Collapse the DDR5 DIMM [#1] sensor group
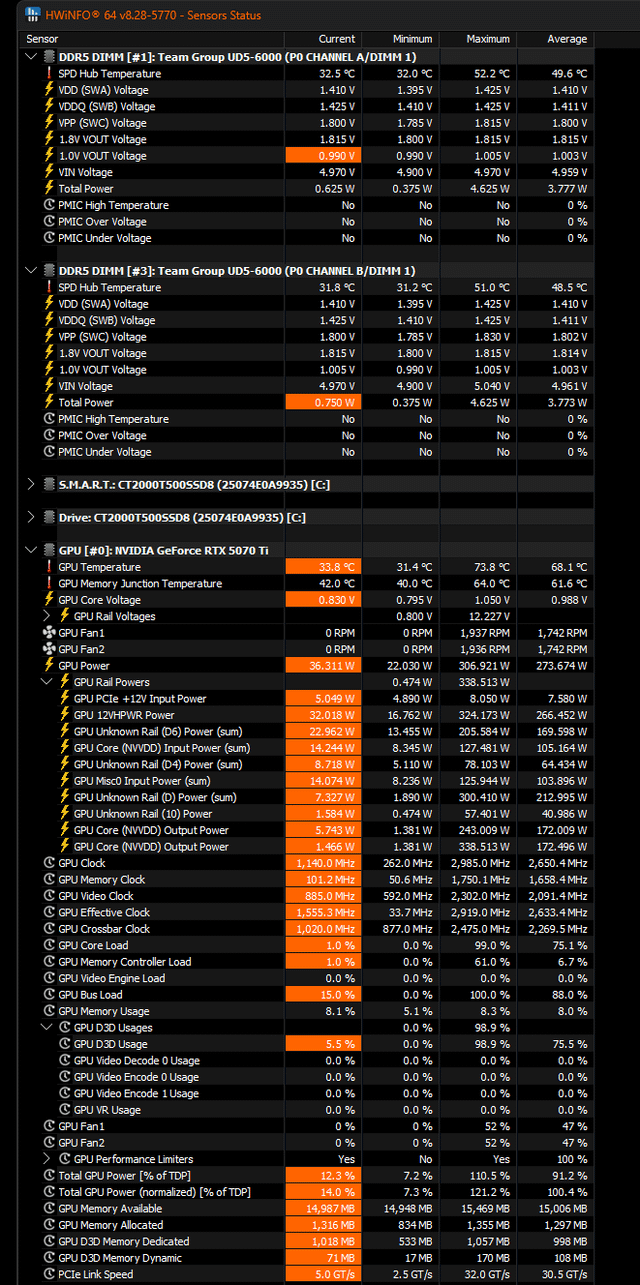The width and height of the screenshot is (640, 1285). tap(33, 57)
